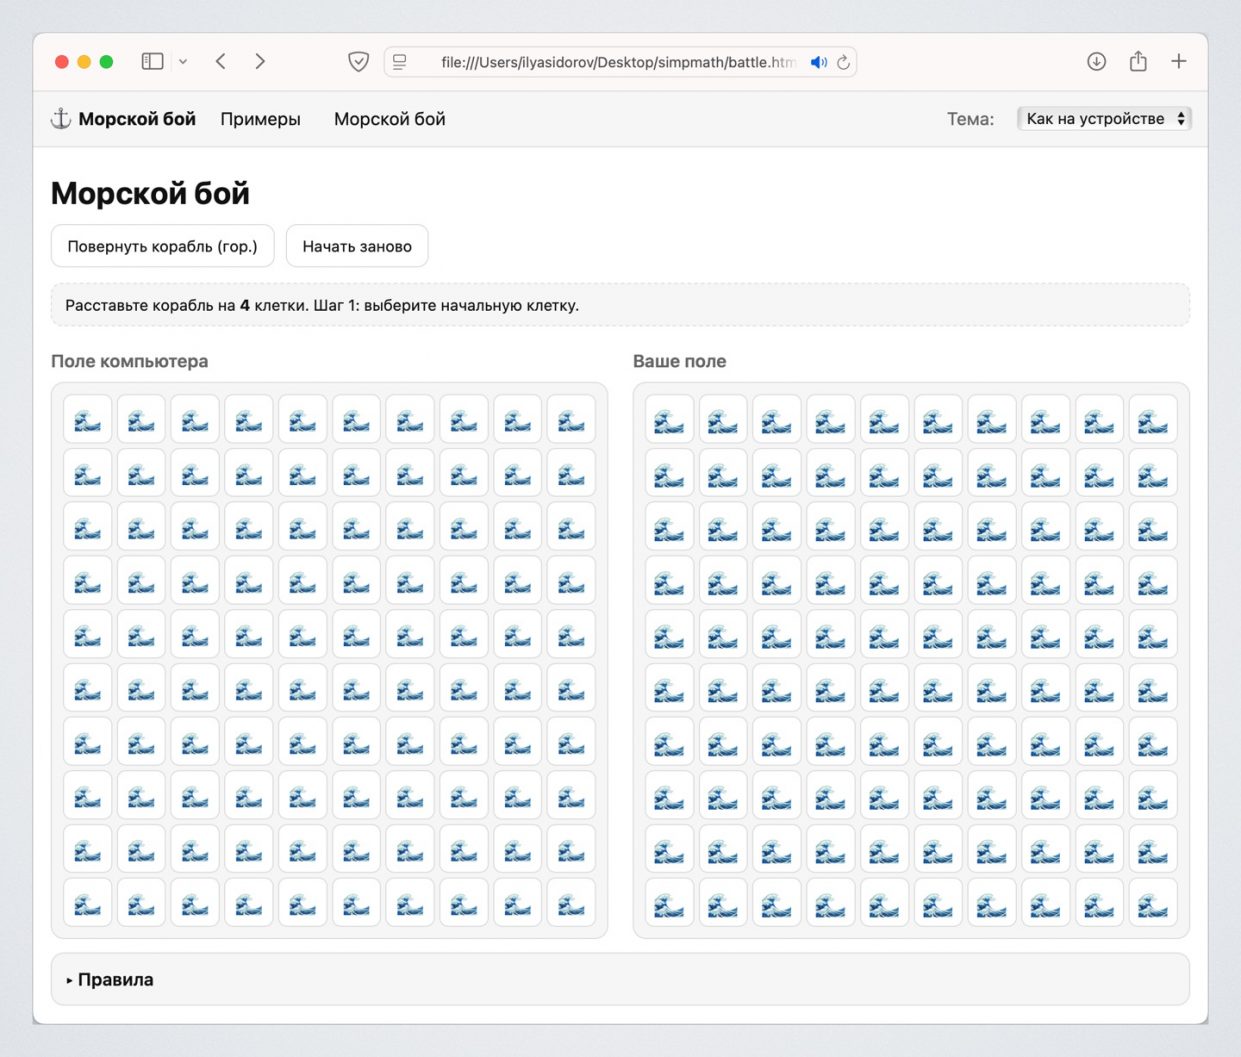Screen dimensions: 1241x1057
Task: Click the Share icon in toolbar
Action: (1138, 62)
